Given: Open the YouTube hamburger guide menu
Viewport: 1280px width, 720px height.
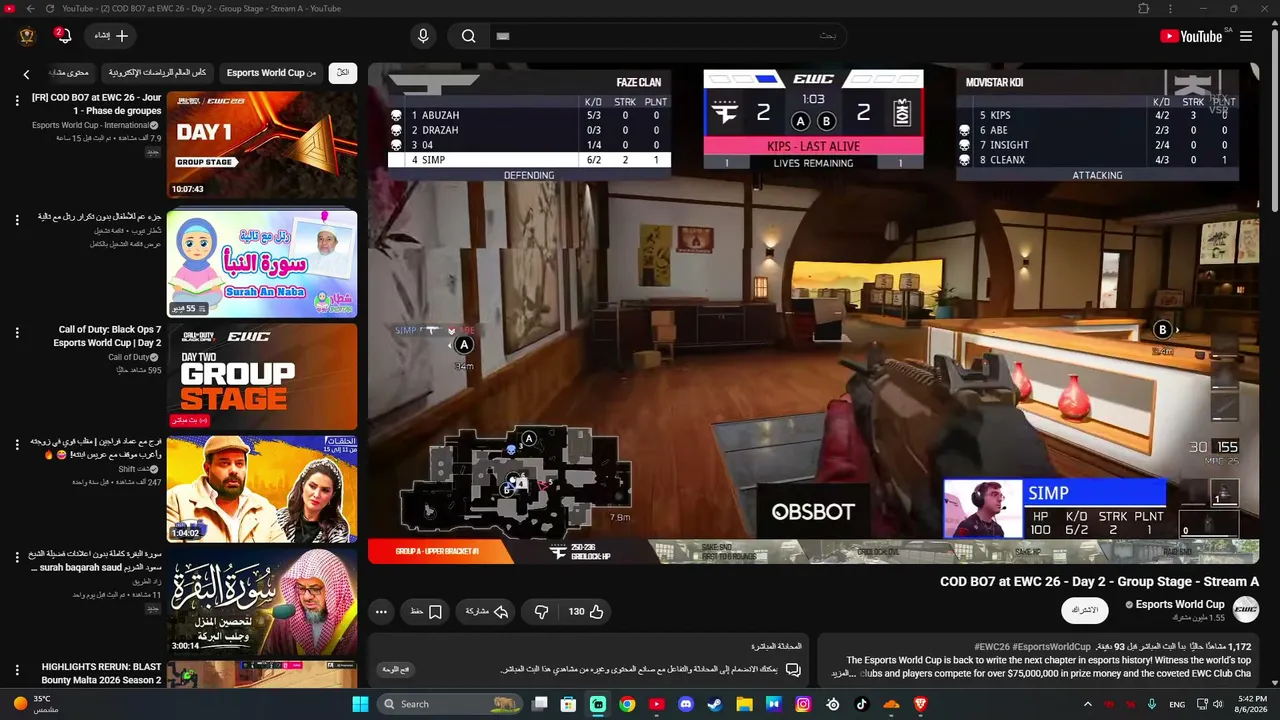Looking at the screenshot, I should pos(1246,36).
